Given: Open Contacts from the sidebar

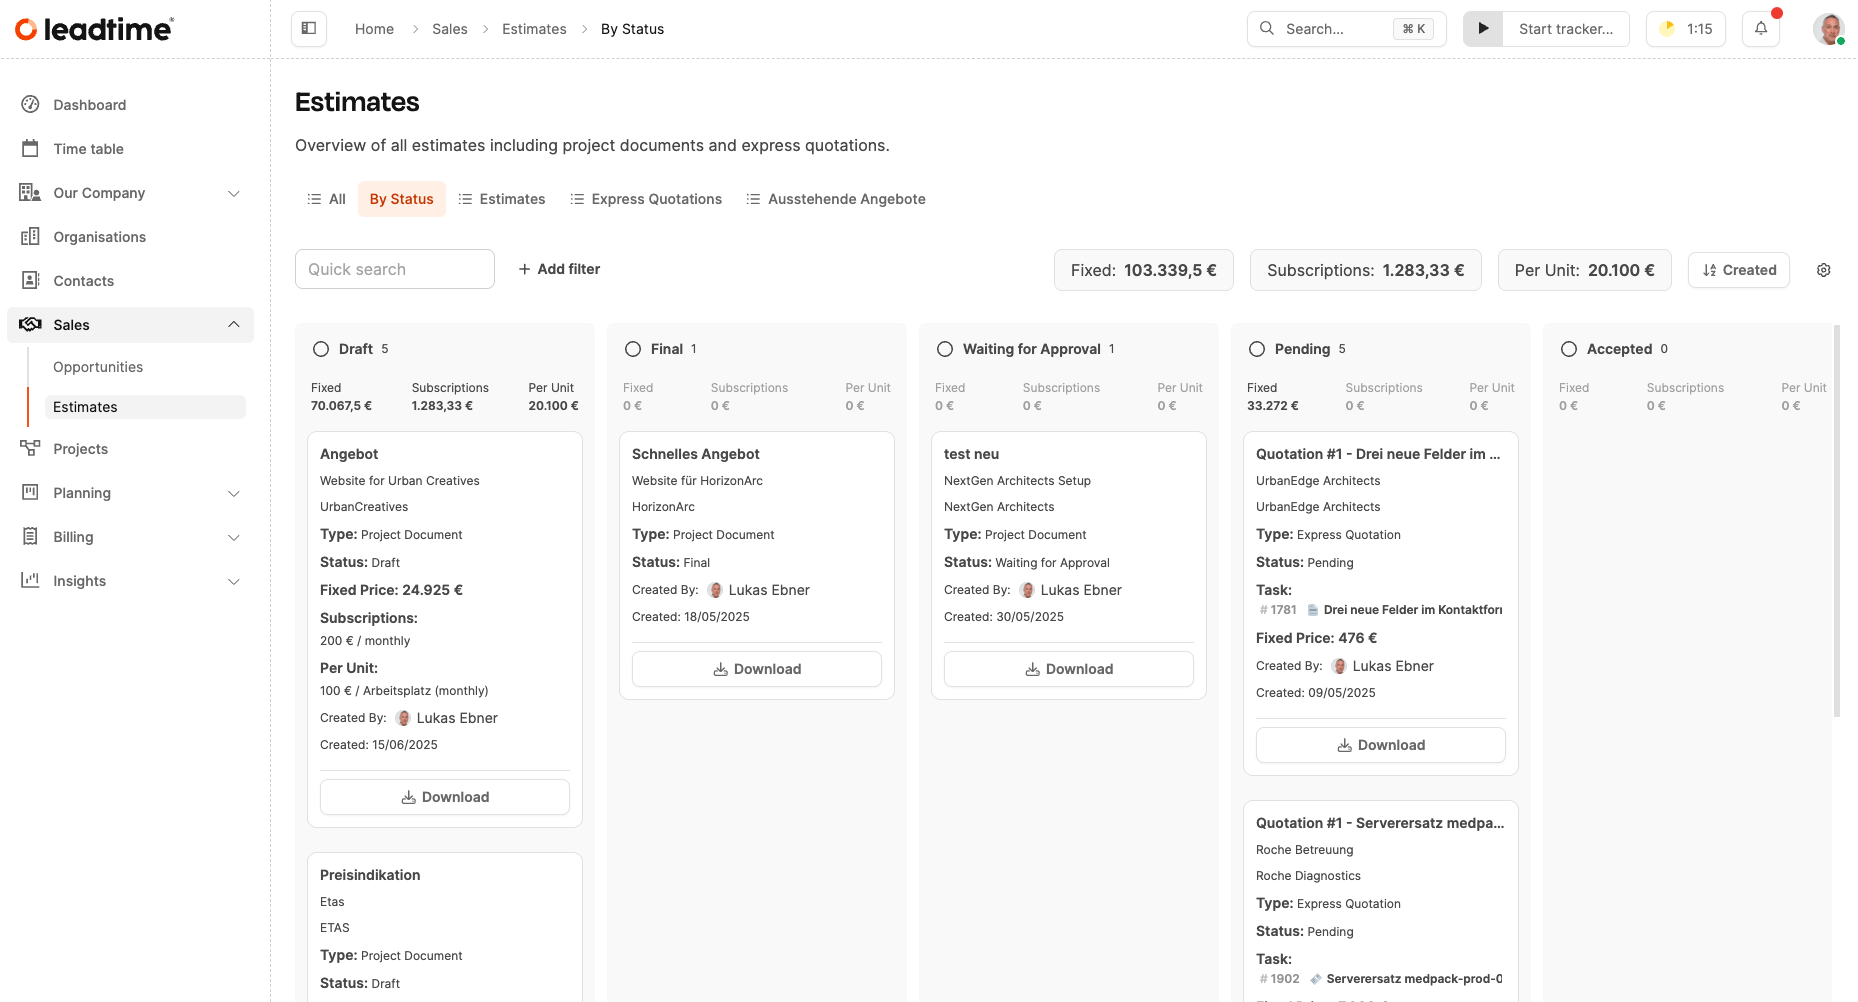Looking at the screenshot, I should click(x=83, y=281).
